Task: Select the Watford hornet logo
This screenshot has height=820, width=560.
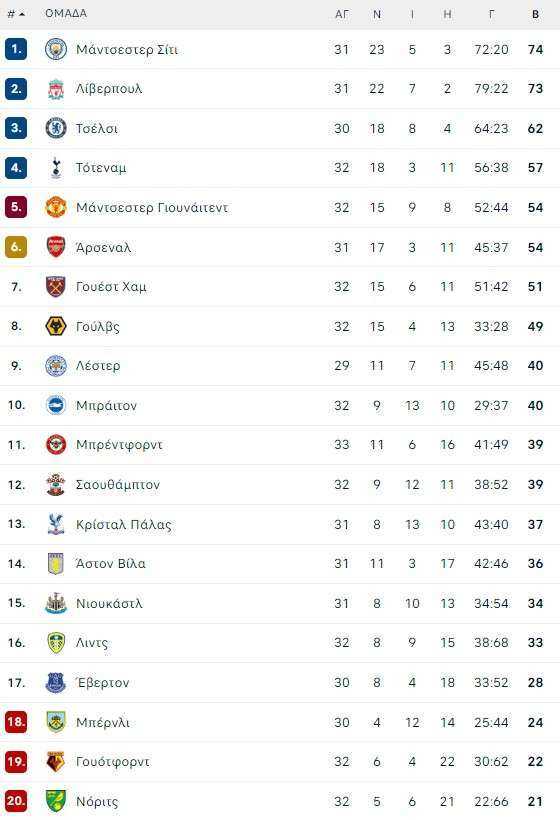Action: (55, 761)
